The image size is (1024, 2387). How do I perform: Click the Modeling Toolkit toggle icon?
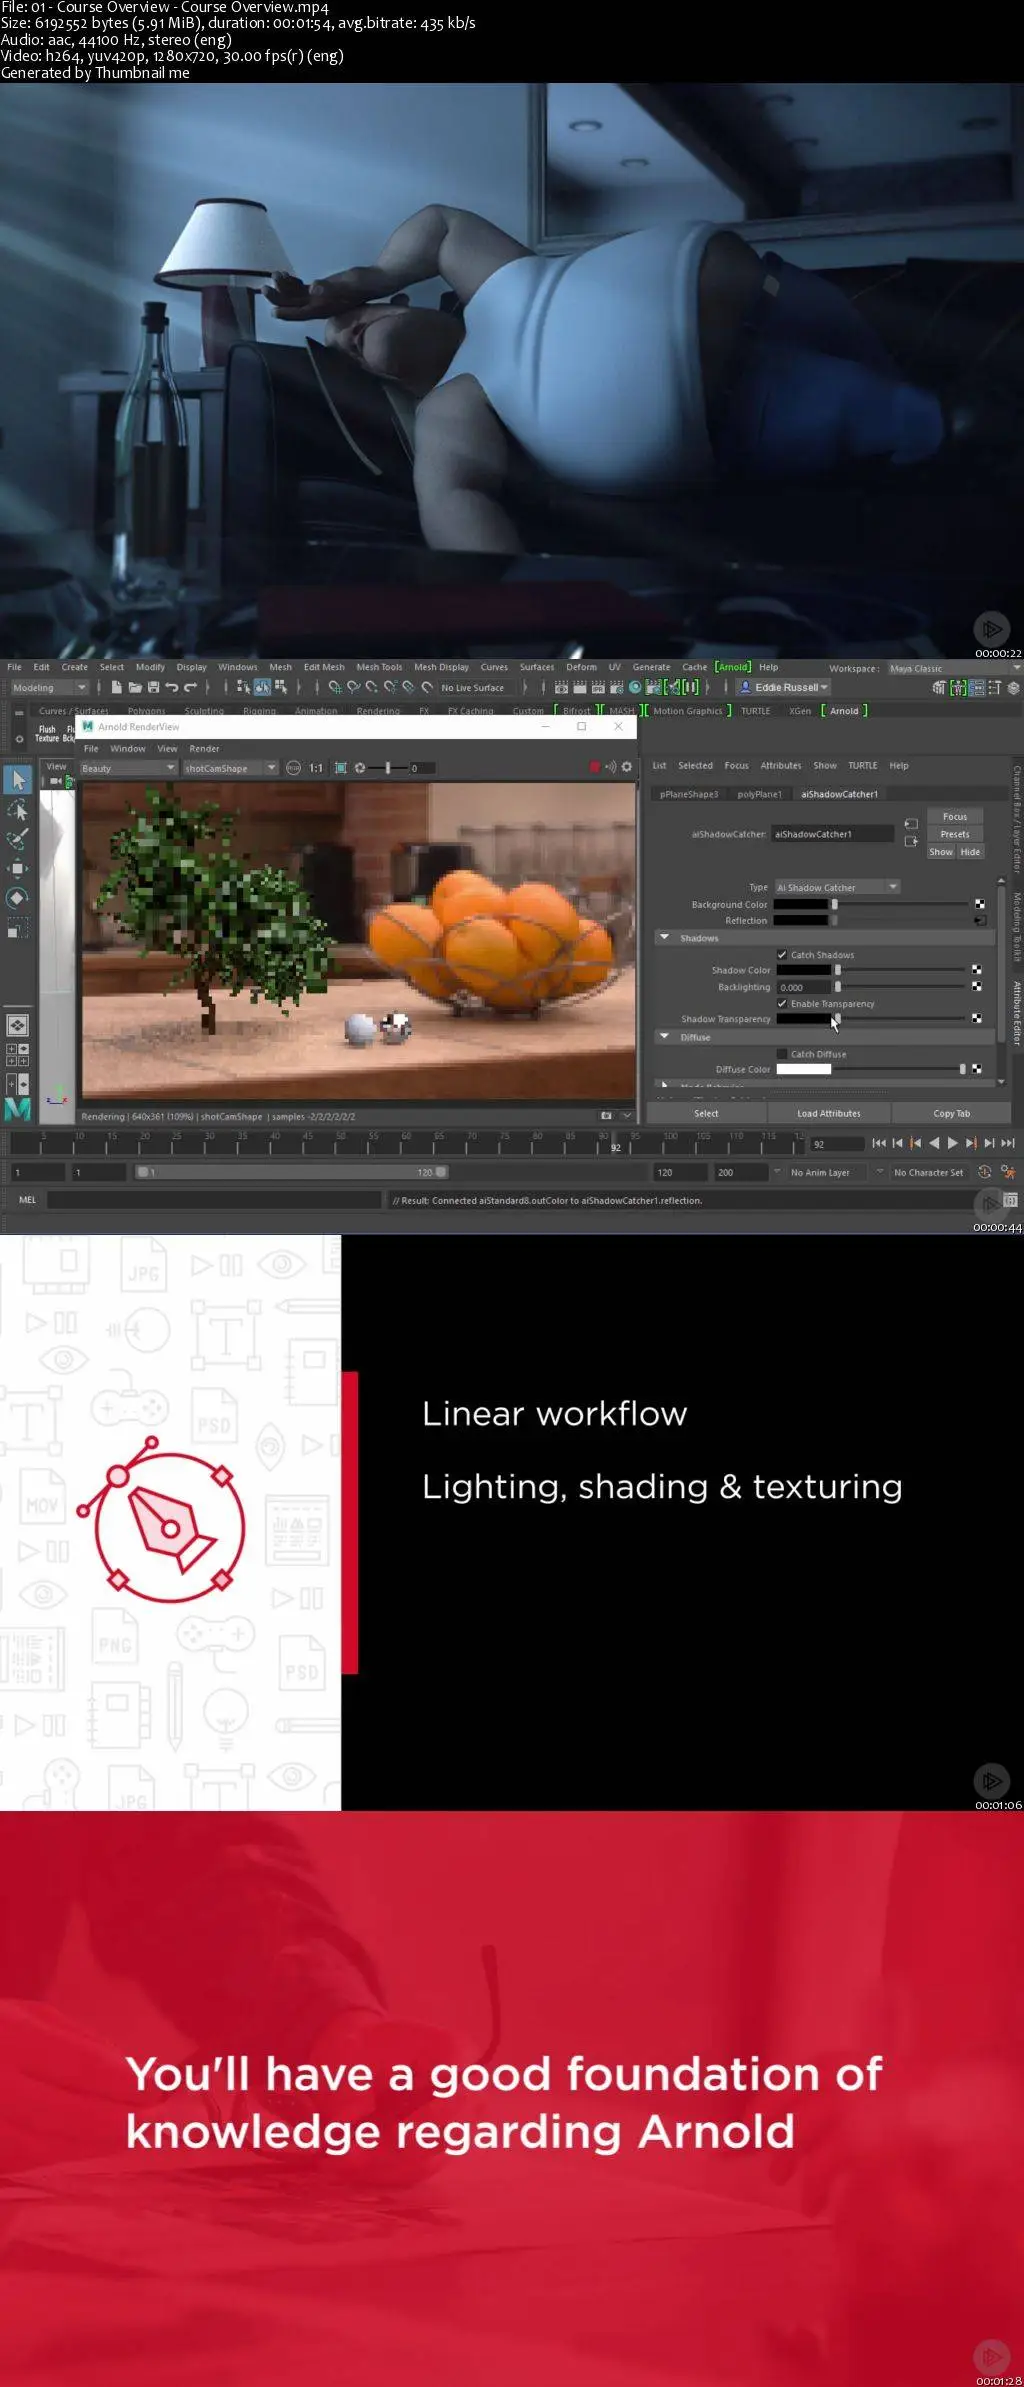(x=938, y=687)
